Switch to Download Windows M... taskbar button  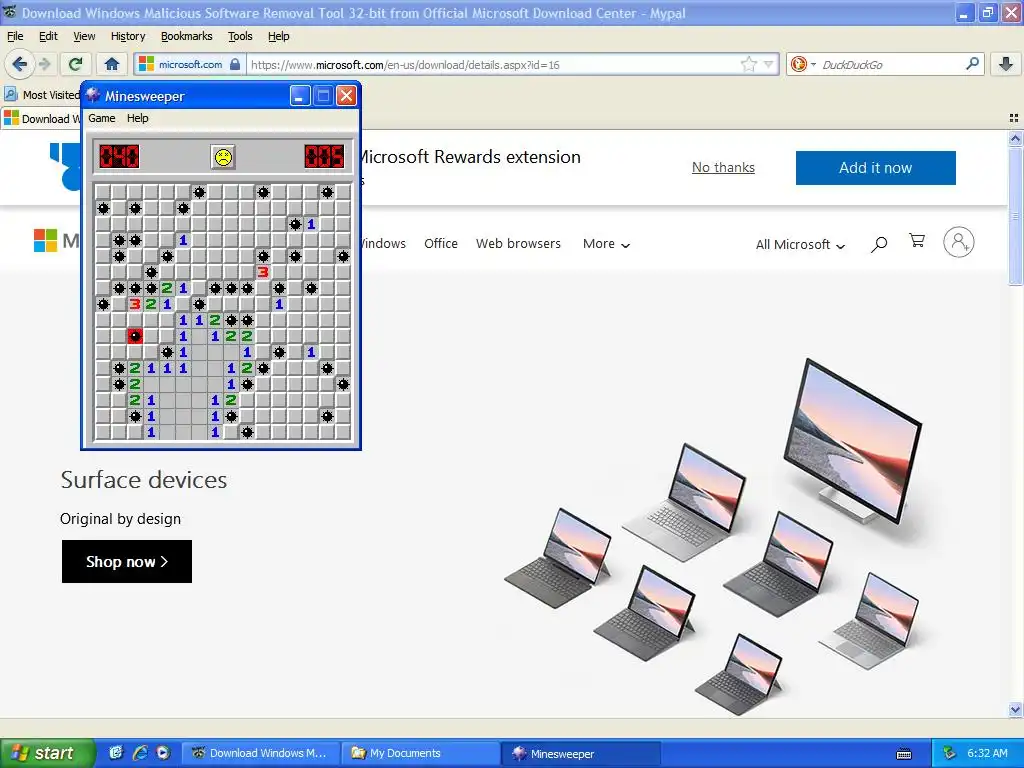(x=260, y=753)
